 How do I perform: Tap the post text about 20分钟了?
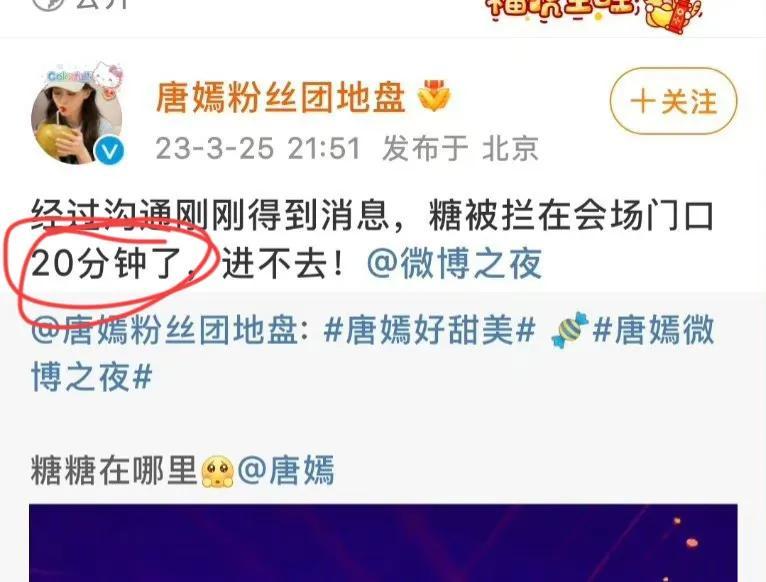pyautogui.click(x=372, y=239)
